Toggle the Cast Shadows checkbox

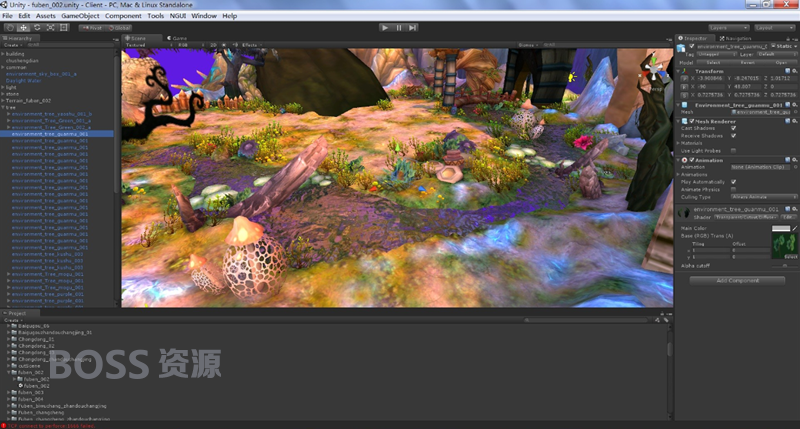click(x=734, y=128)
